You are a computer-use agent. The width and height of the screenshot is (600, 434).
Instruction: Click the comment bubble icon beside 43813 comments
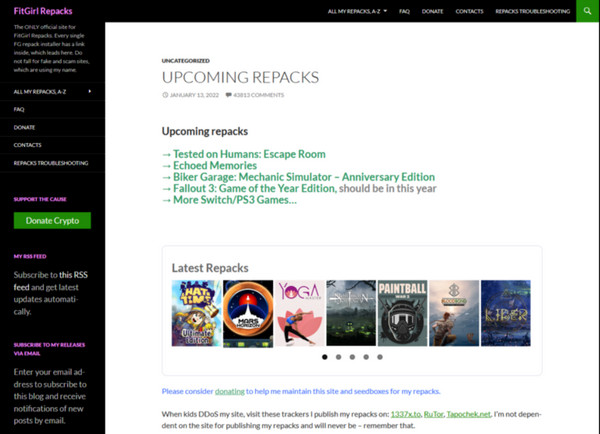point(228,95)
